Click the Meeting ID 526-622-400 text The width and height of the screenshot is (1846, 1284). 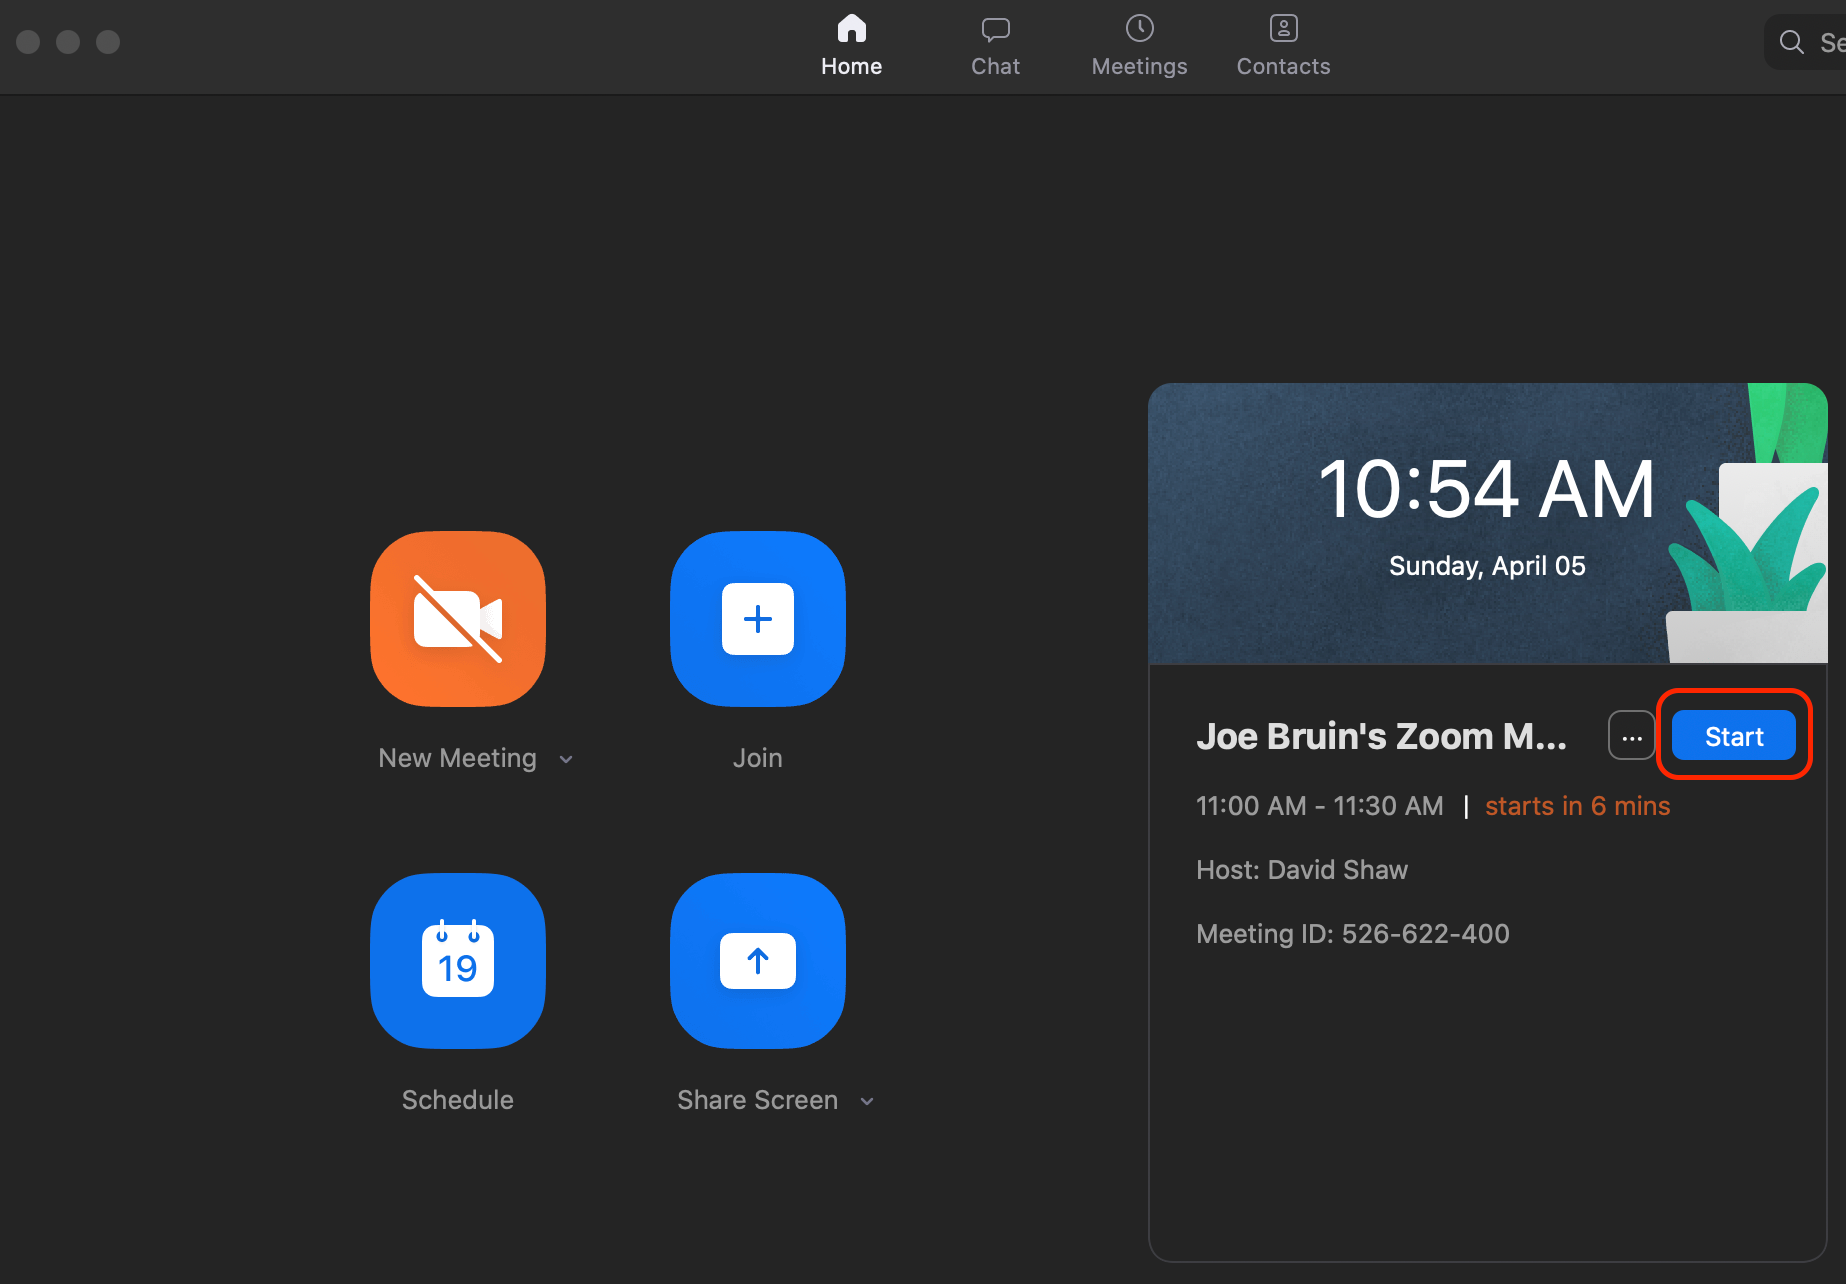point(1353,934)
